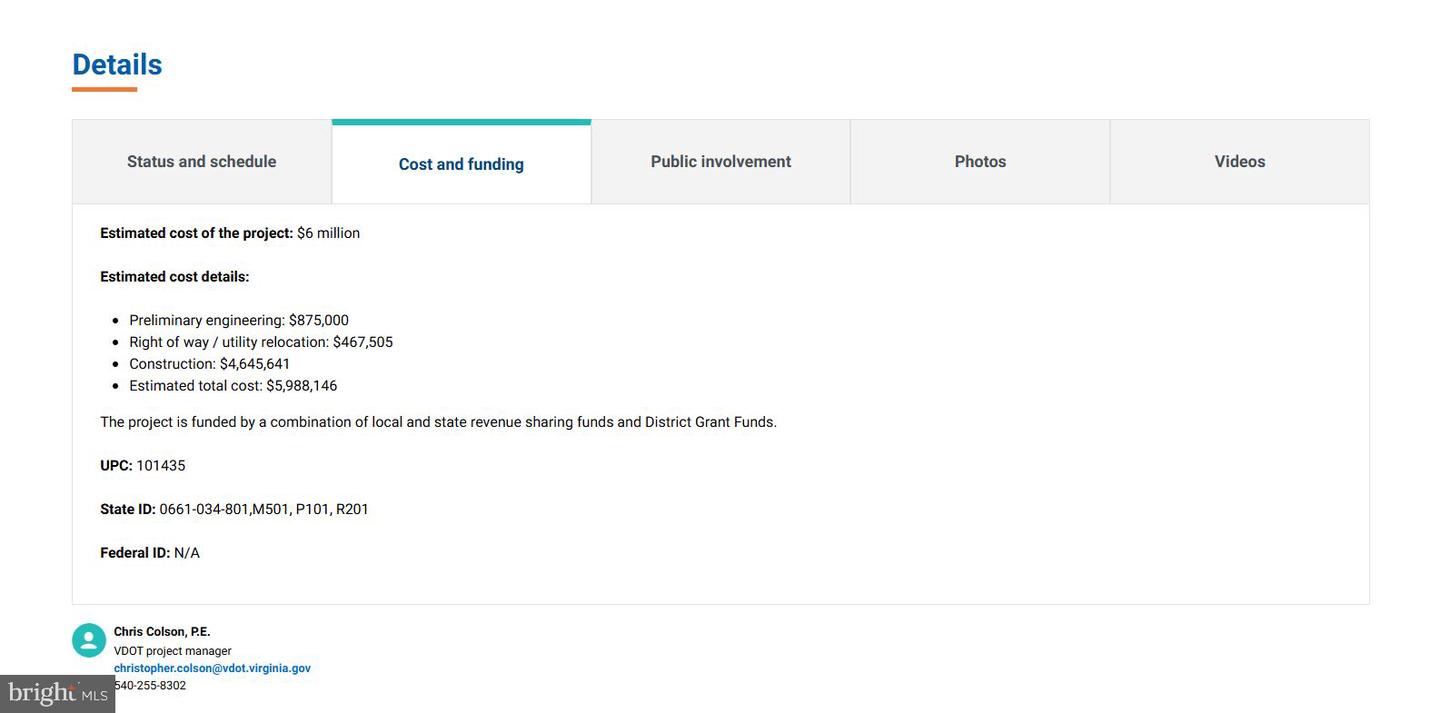This screenshot has width=1440, height=713.
Task: Click the Right of way / utility relocation line
Action: [x=261, y=342]
